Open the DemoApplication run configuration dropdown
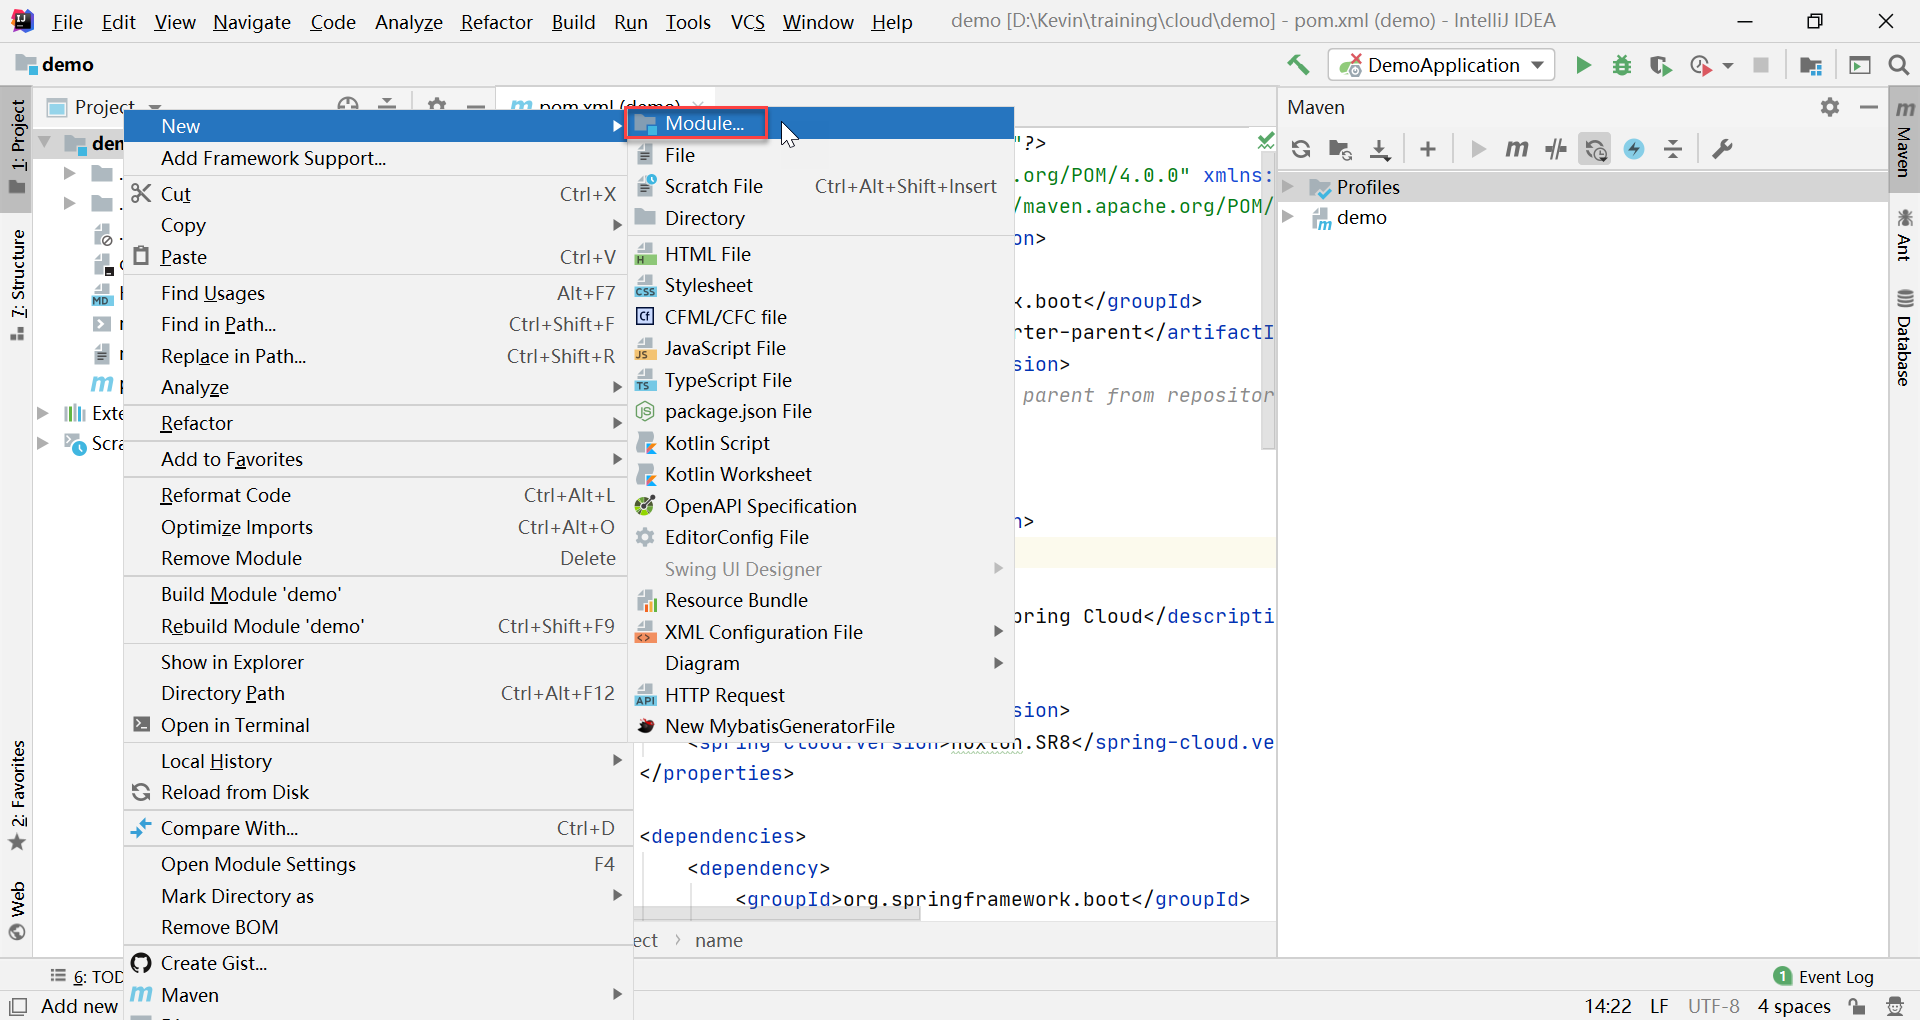1920x1020 pixels. pyautogui.click(x=1441, y=65)
